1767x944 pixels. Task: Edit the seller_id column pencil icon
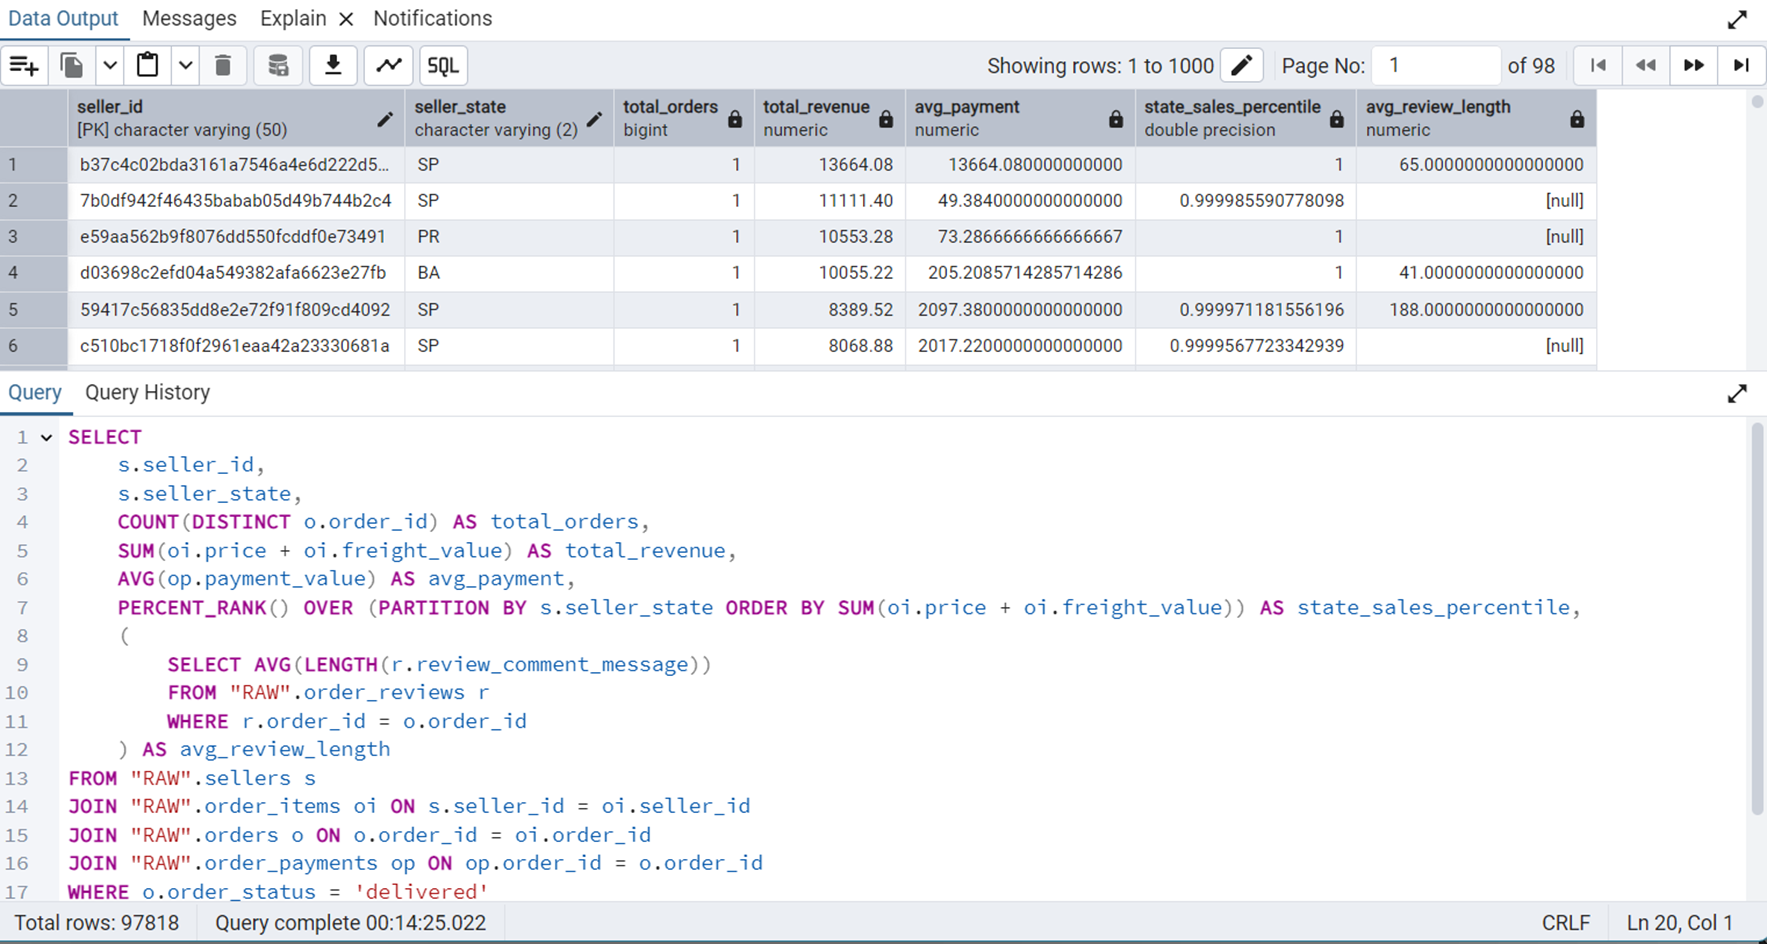(385, 120)
